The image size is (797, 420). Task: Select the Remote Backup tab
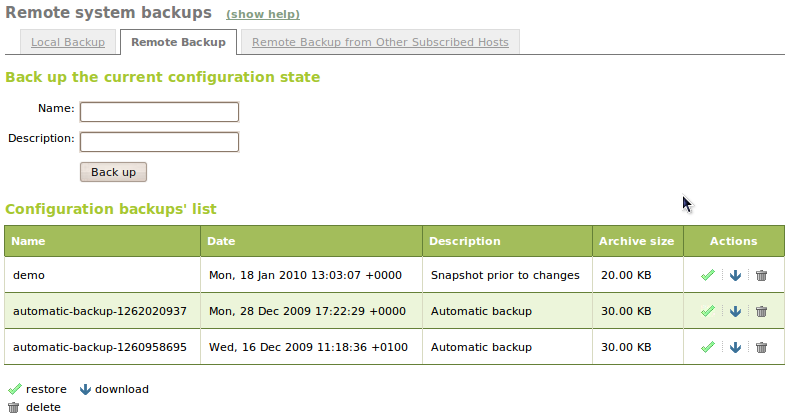(x=178, y=42)
